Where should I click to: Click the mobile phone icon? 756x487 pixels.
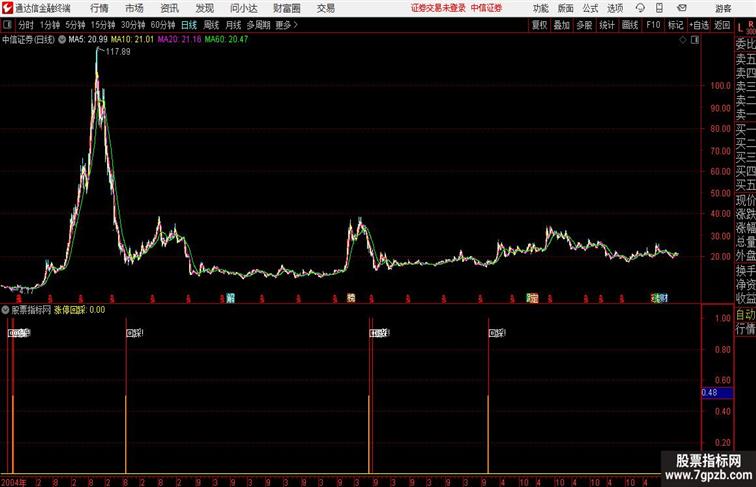(x=660, y=8)
